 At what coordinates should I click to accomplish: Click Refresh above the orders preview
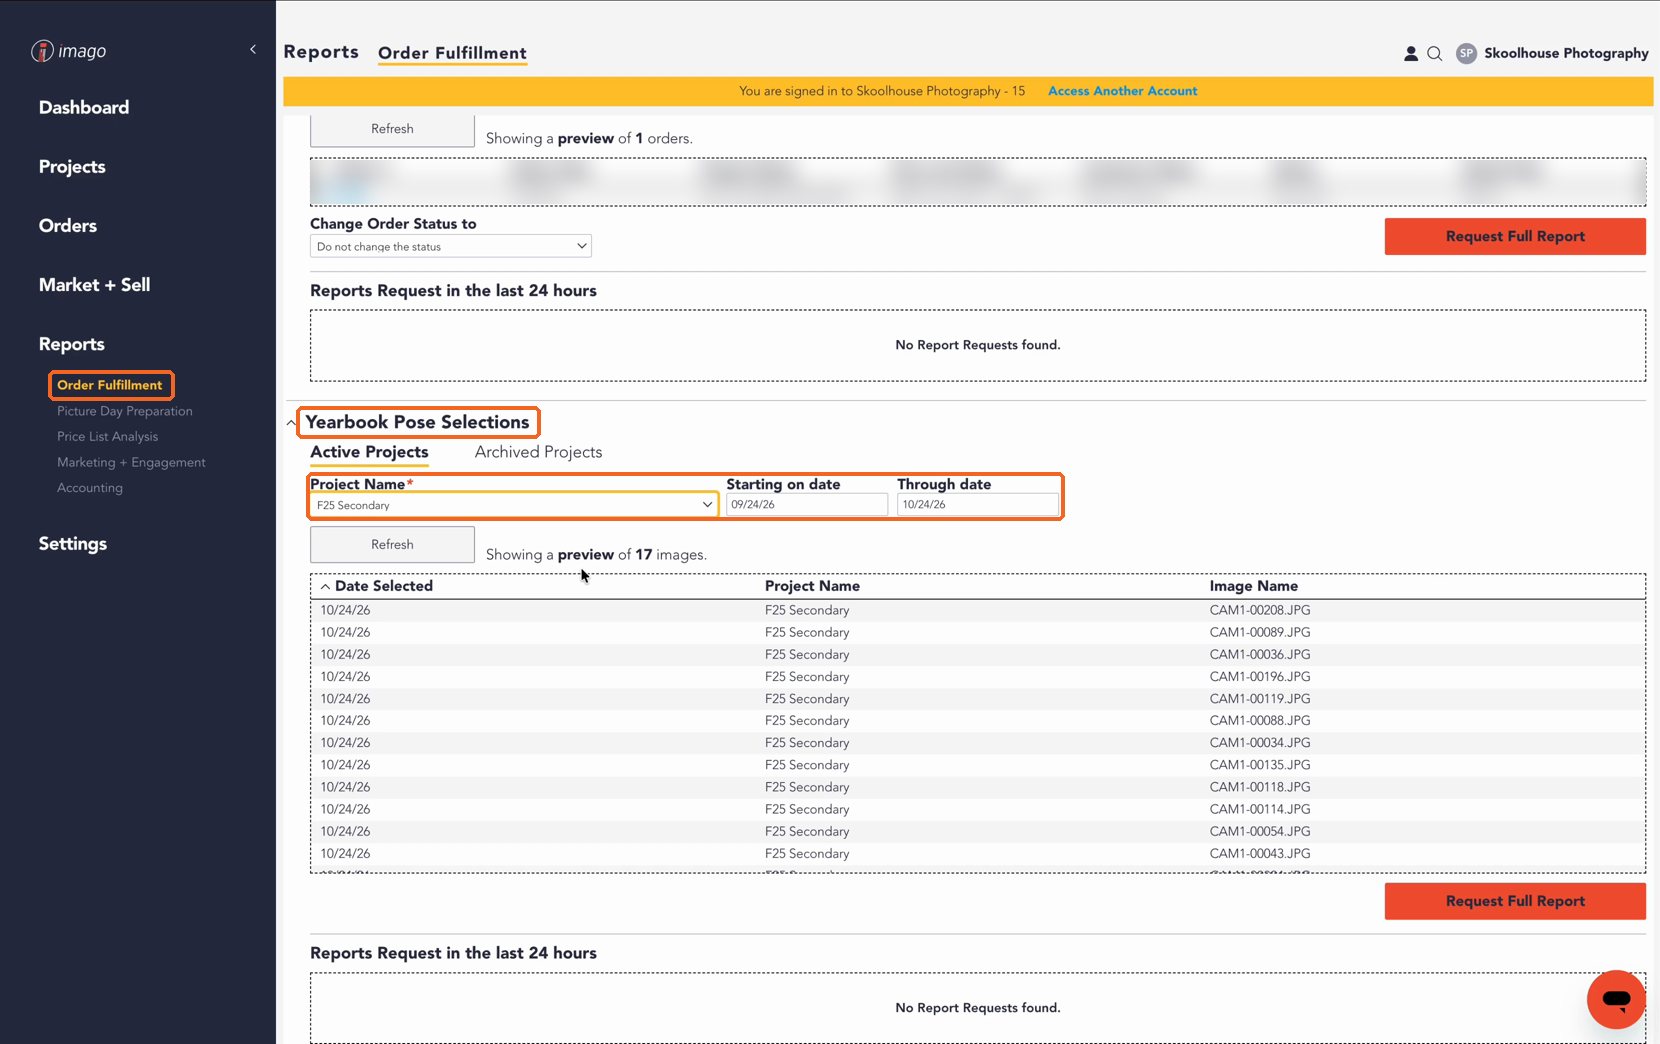click(392, 129)
